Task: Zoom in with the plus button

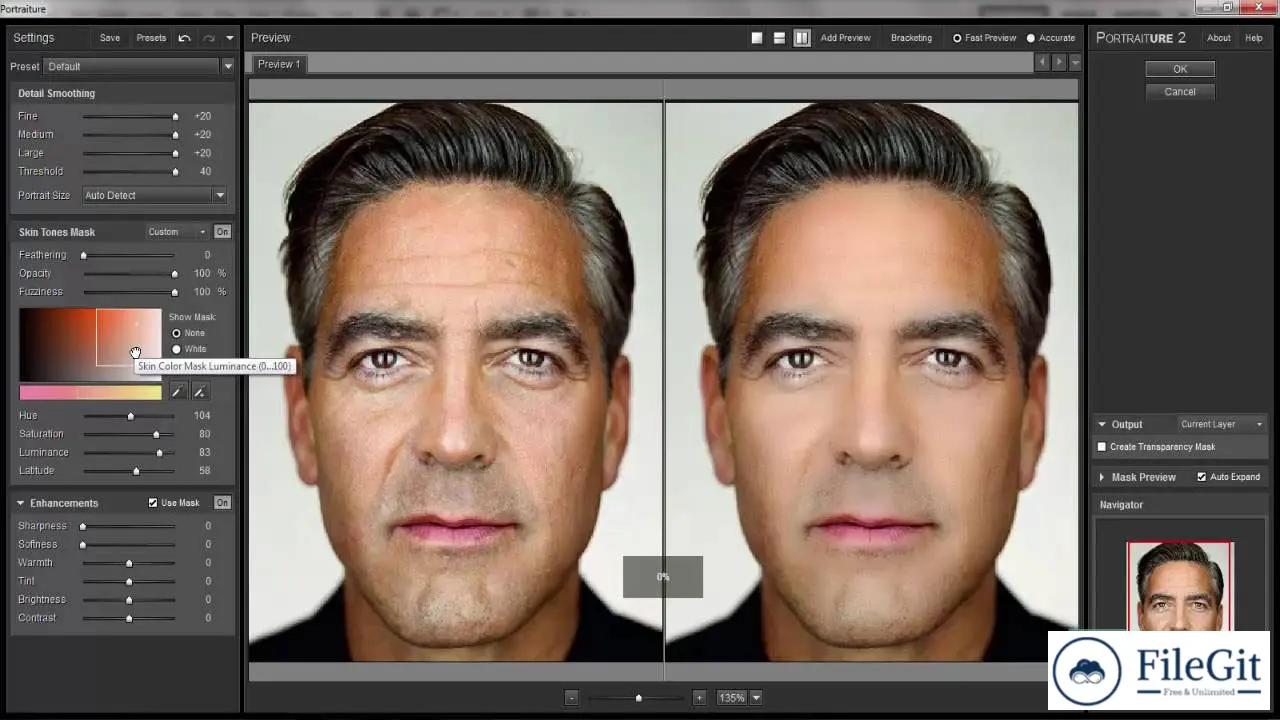Action: click(x=699, y=698)
